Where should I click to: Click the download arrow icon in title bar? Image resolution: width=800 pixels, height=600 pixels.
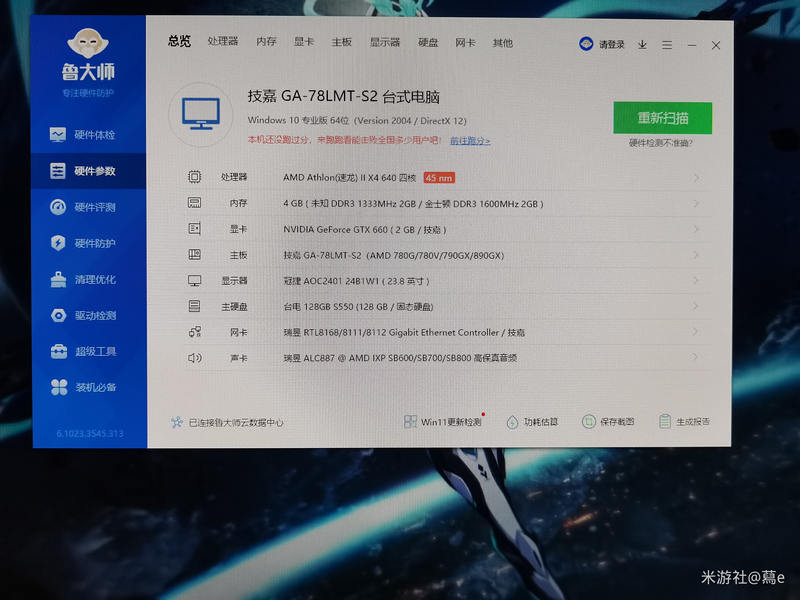click(x=642, y=45)
